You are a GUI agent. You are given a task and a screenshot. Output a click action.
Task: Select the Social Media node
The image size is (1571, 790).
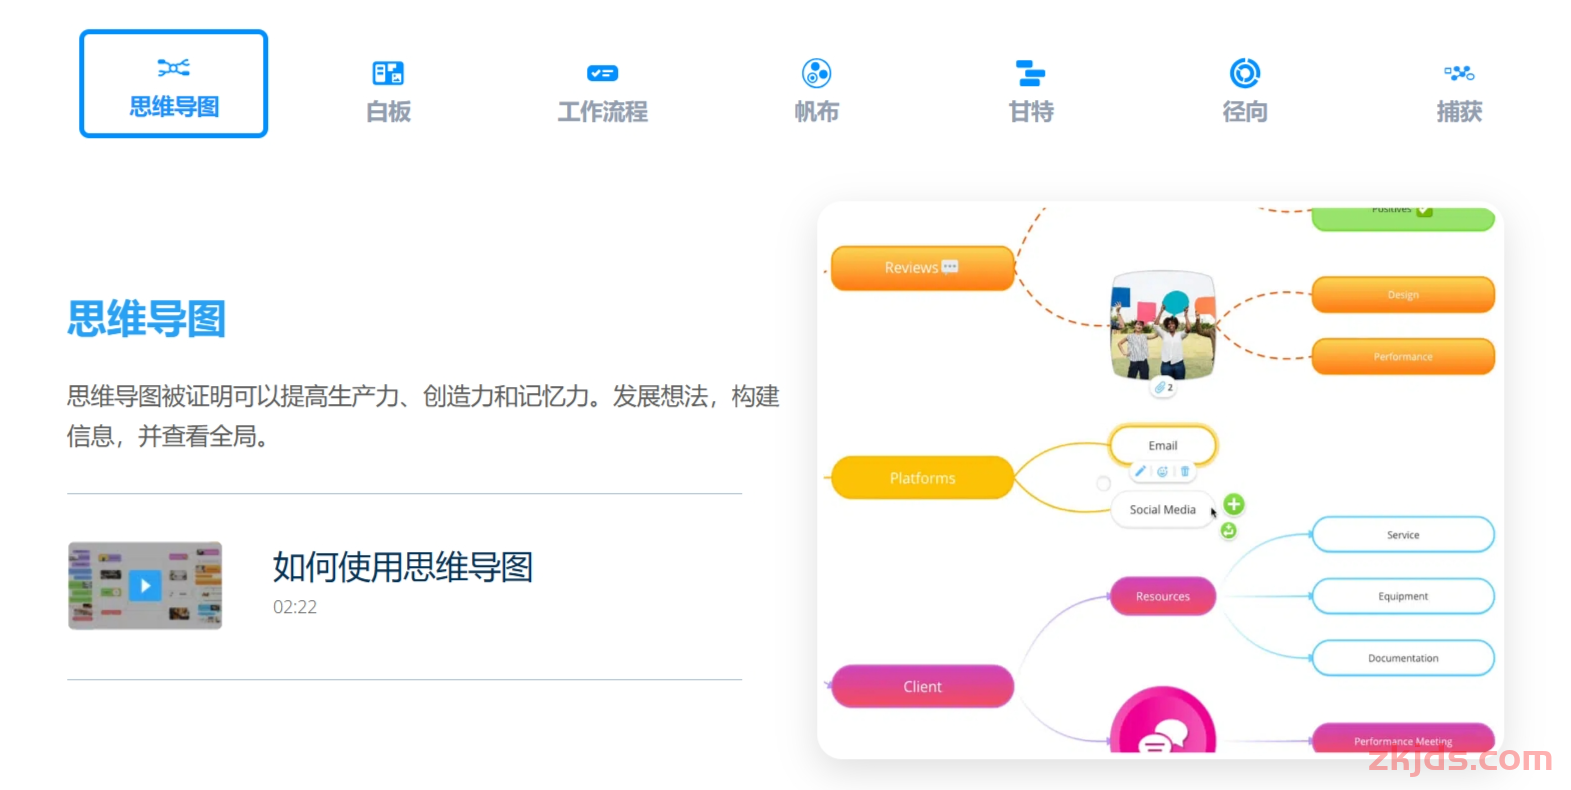tap(1163, 509)
